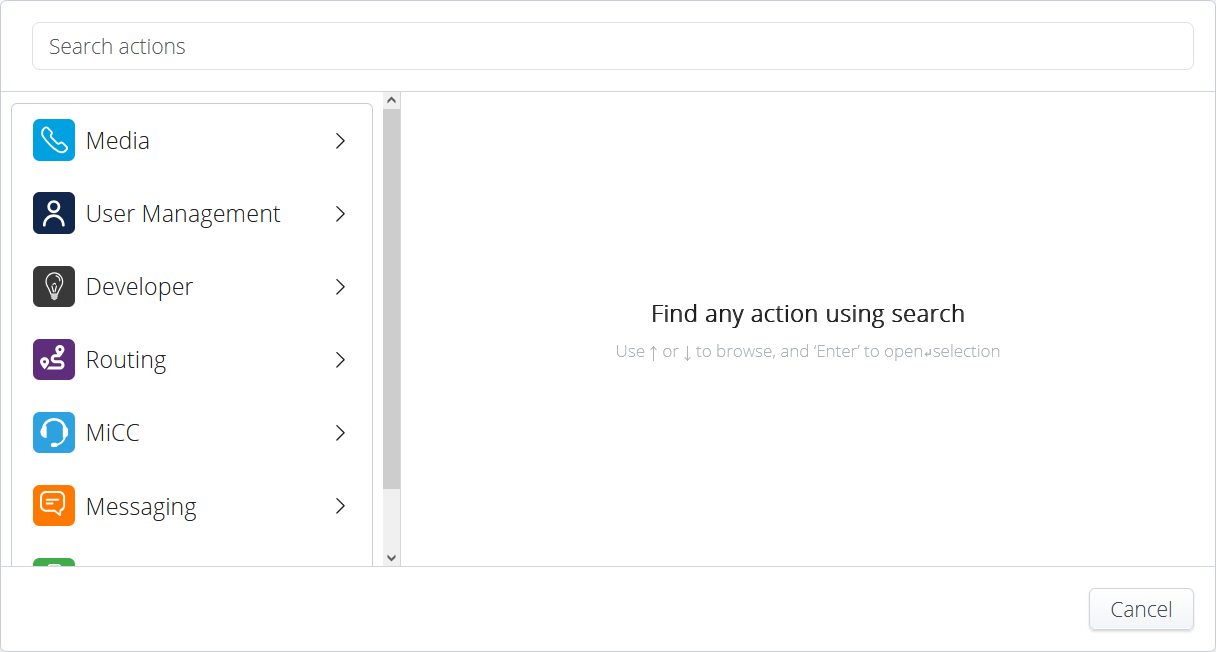
Task: Expand the Developer category chevron
Action: click(340, 287)
